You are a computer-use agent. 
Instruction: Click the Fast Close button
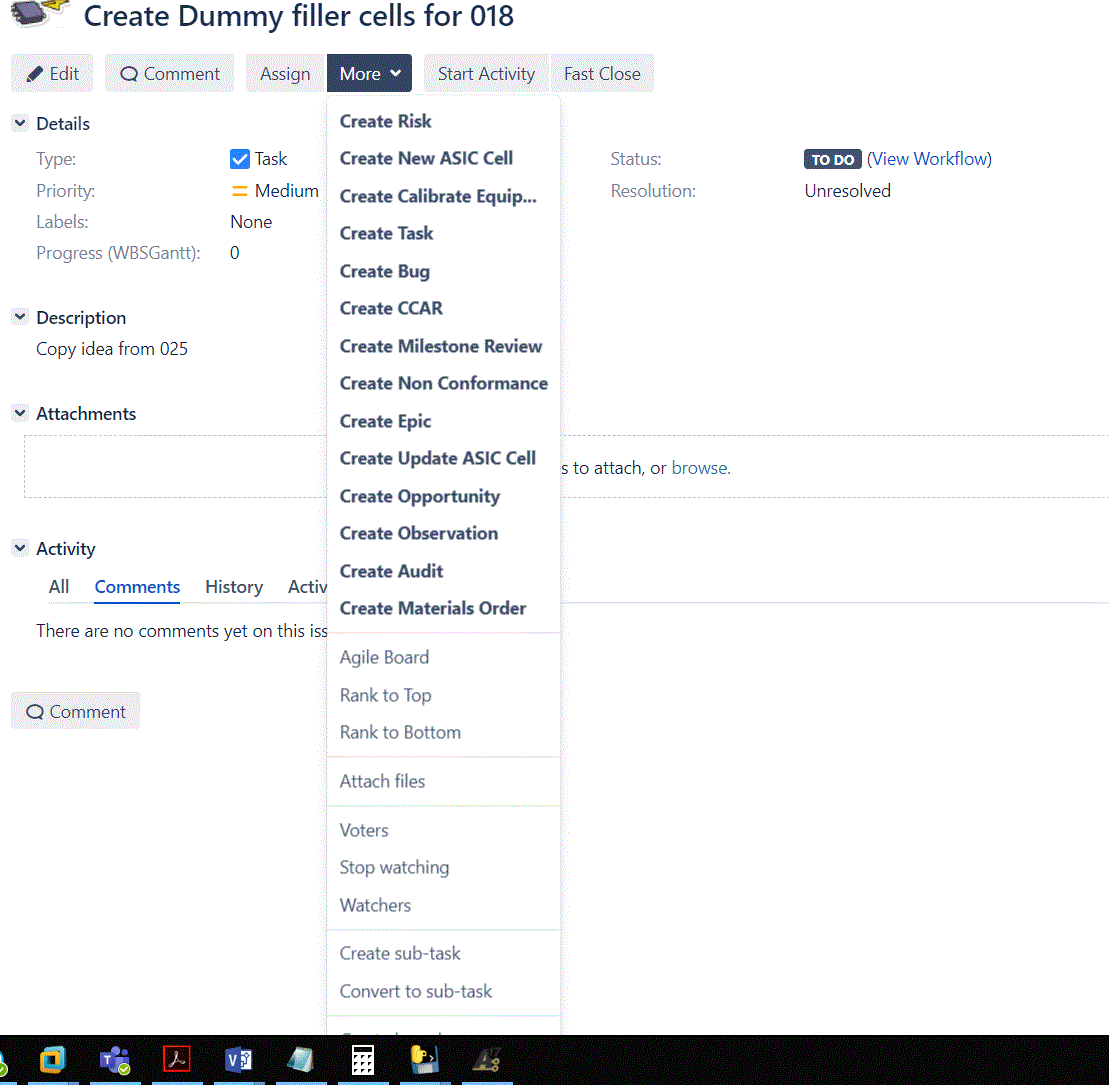[x=602, y=73]
